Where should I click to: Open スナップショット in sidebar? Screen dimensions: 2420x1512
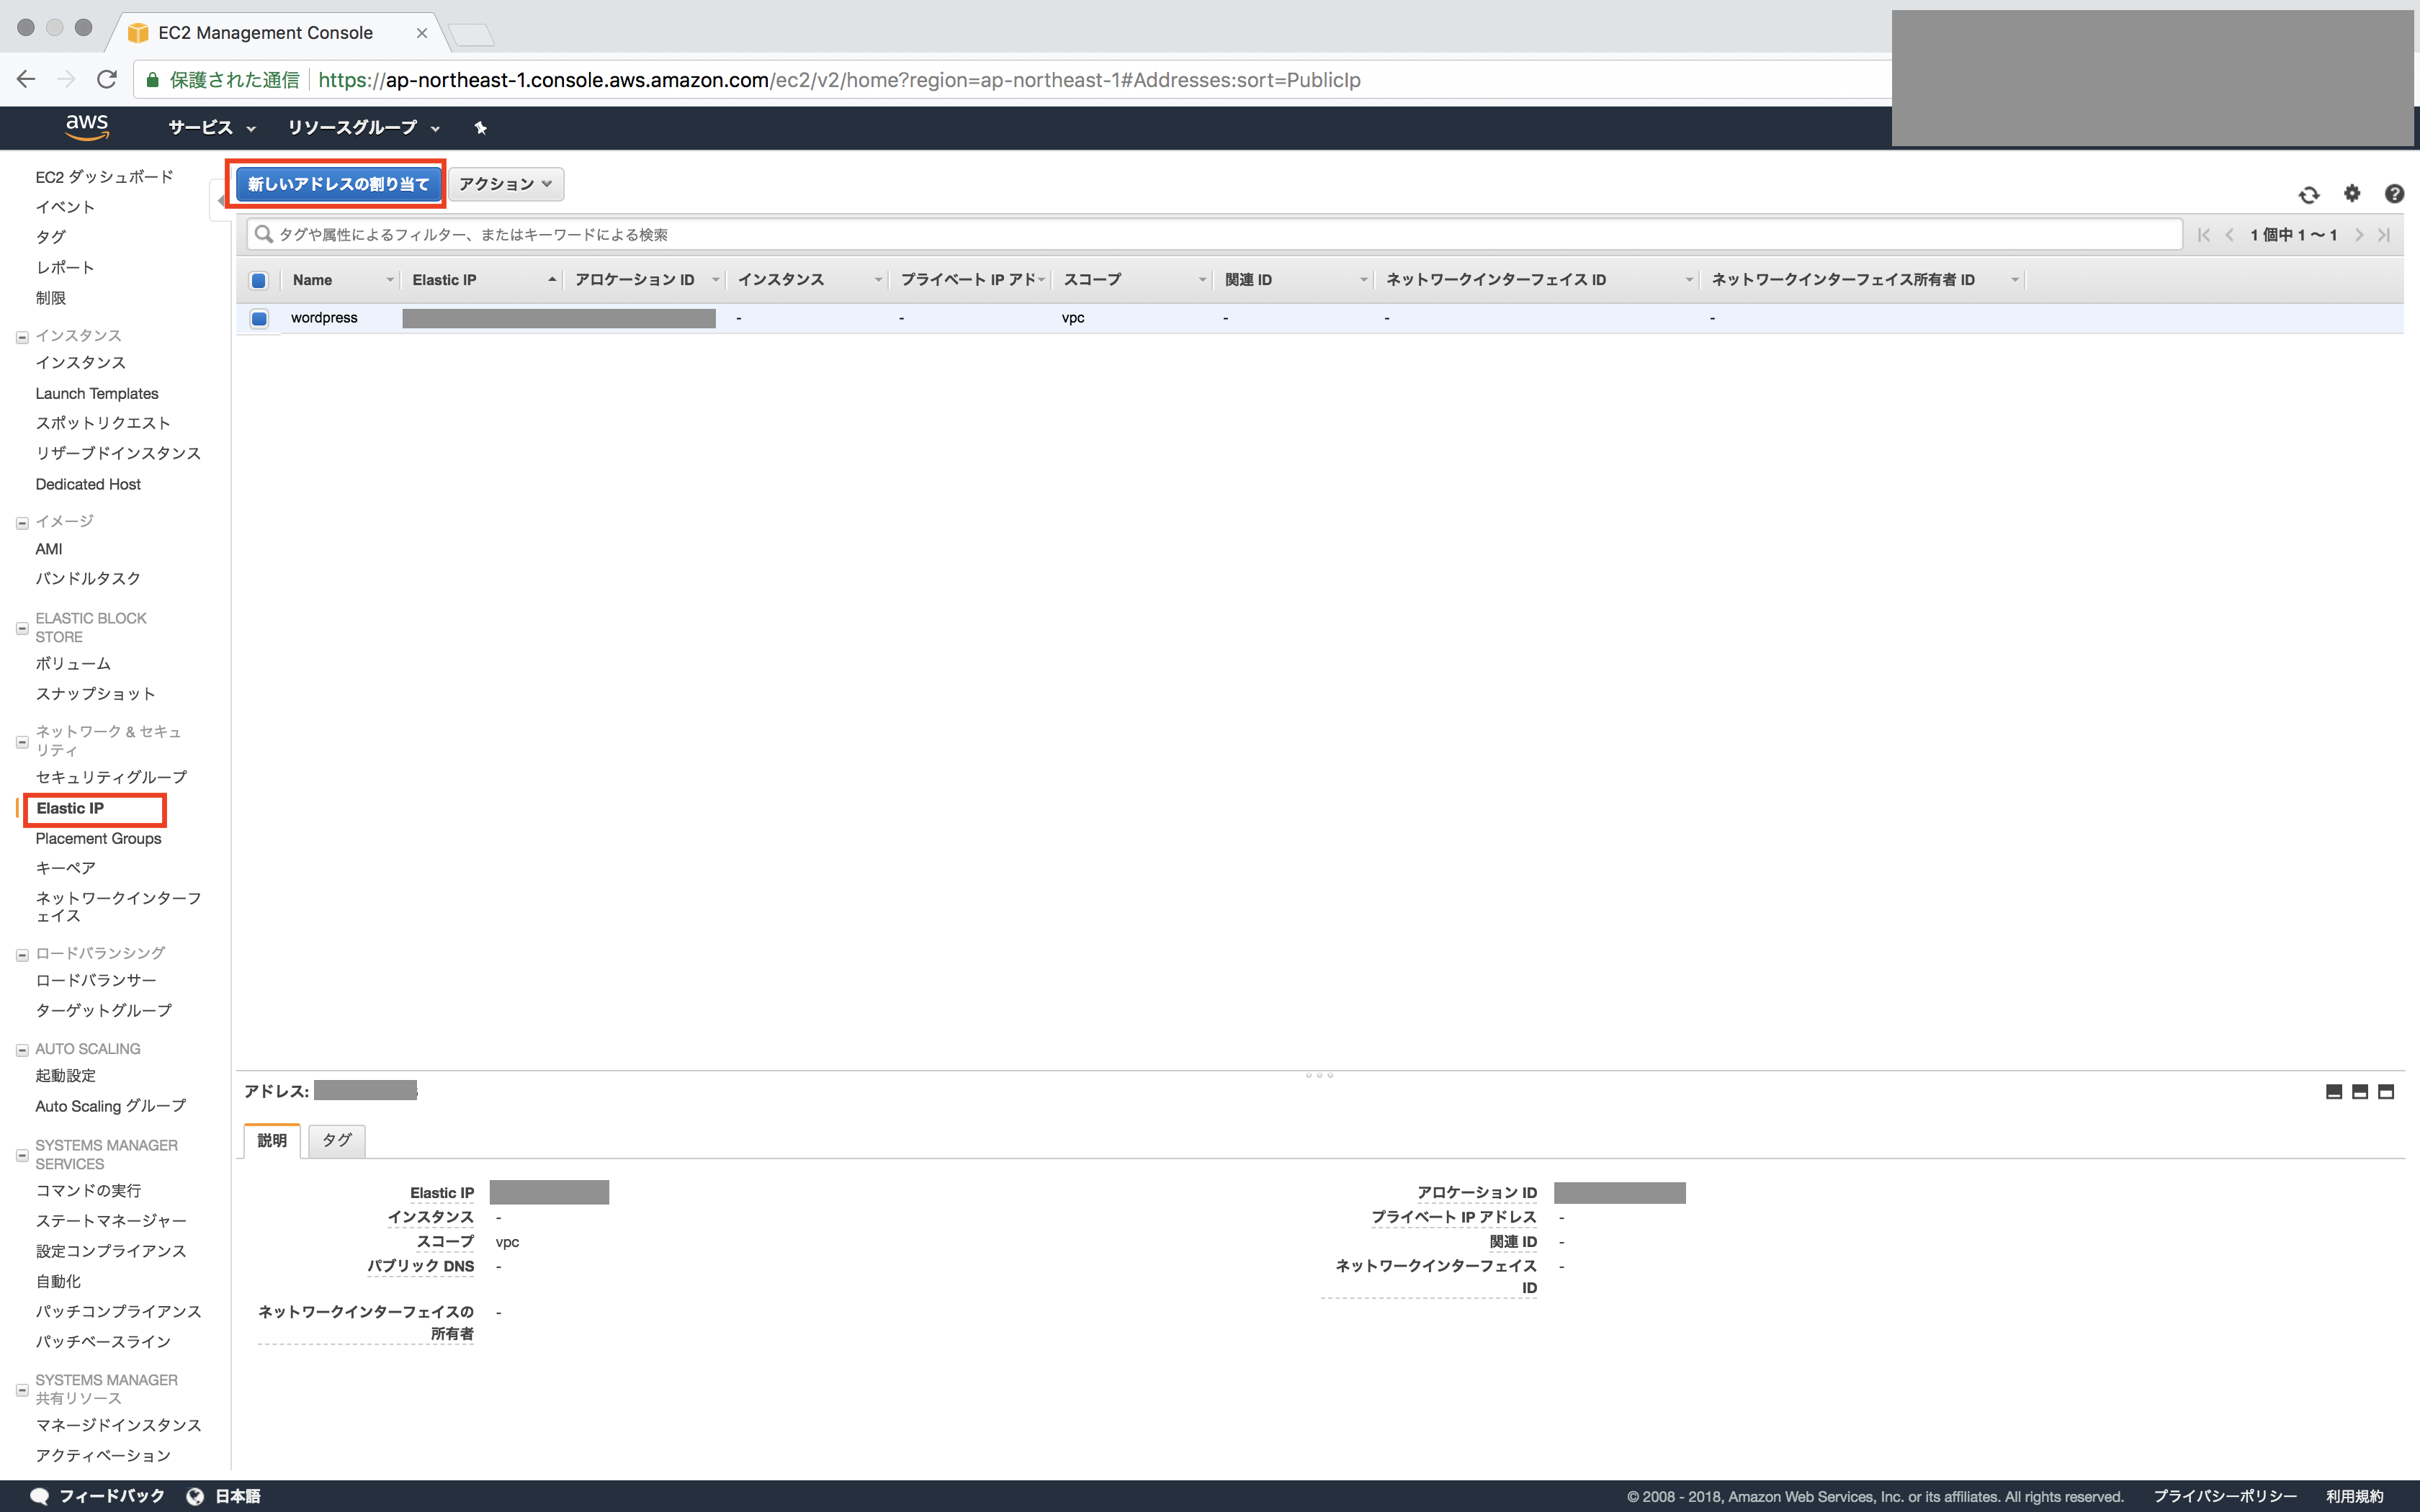(x=95, y=693)
